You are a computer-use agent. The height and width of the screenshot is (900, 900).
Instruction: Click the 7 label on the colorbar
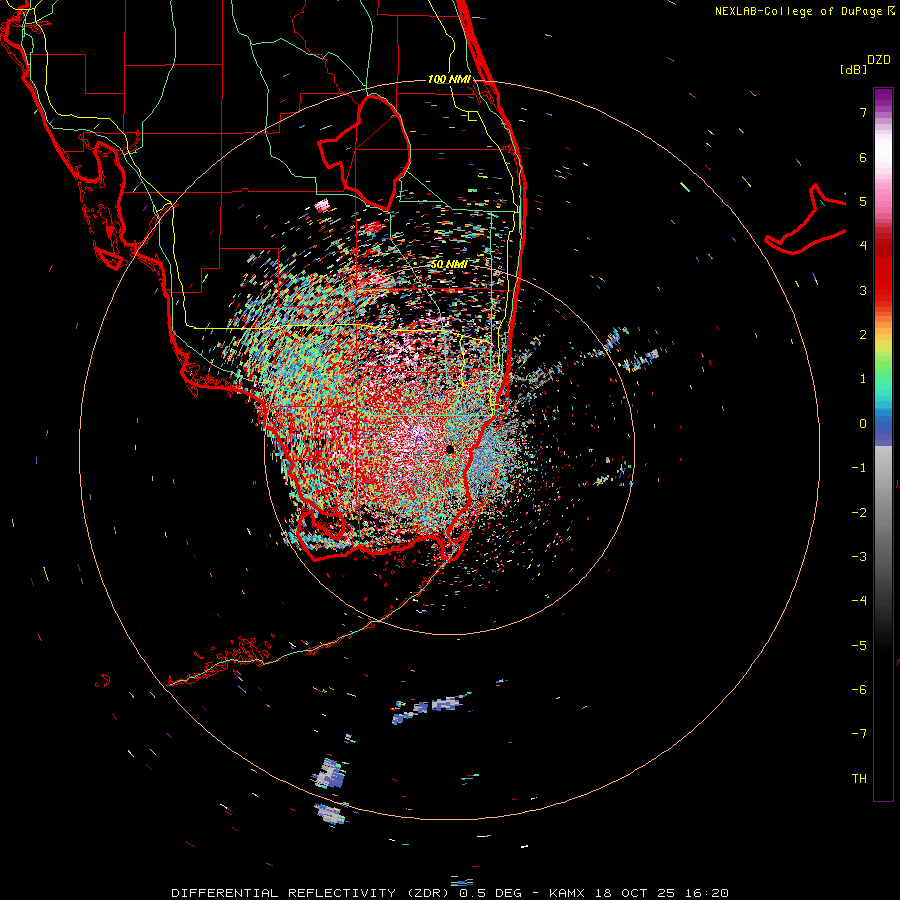click(863, 112)
